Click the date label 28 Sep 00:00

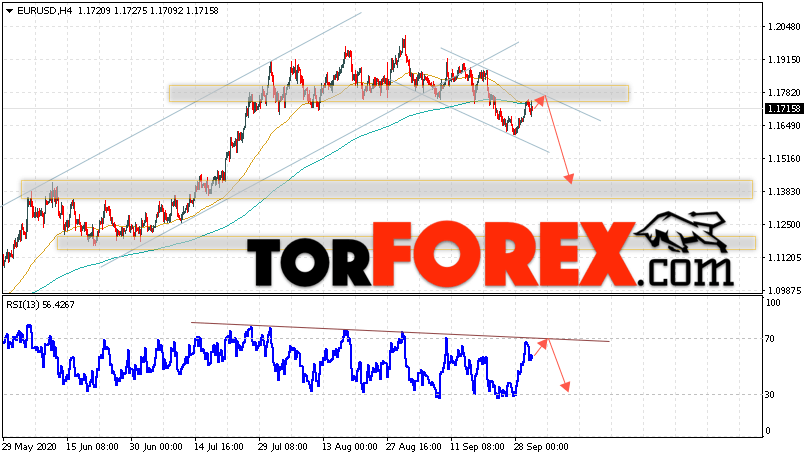click(x=541, y=447)
